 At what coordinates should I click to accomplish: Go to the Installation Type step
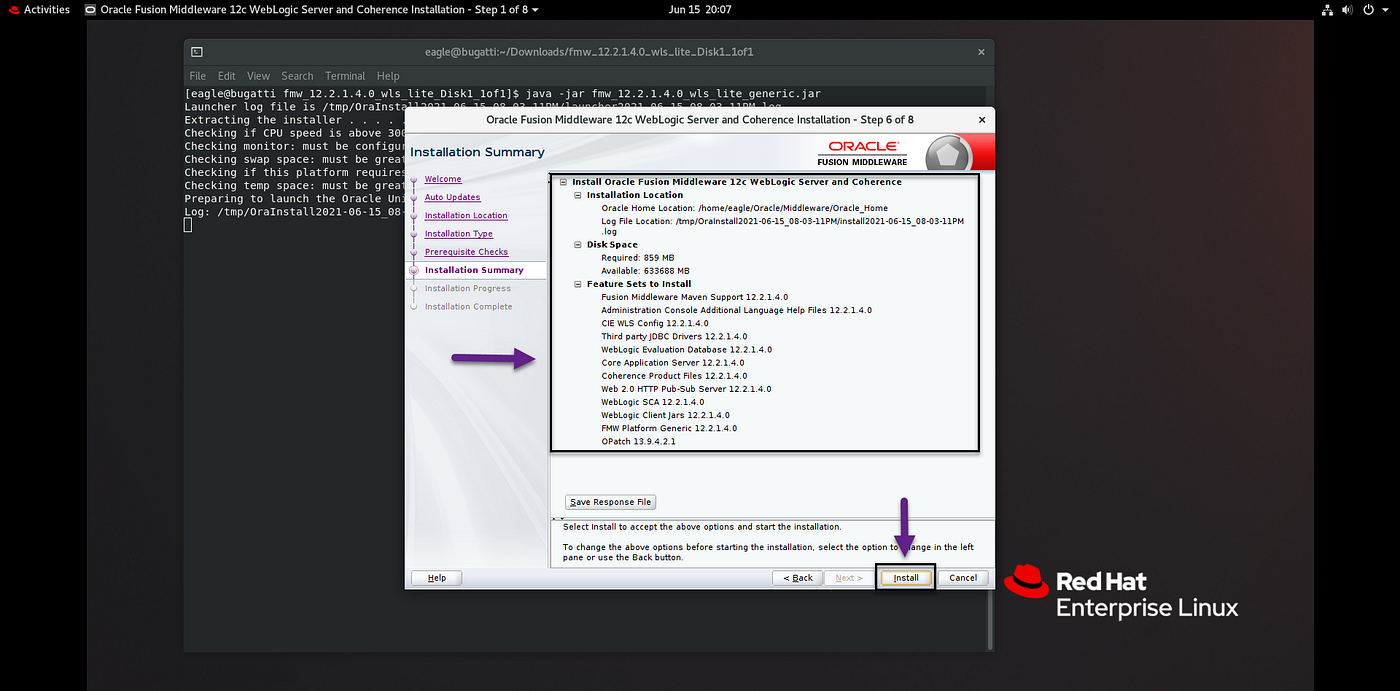click(x=458, y=234)
